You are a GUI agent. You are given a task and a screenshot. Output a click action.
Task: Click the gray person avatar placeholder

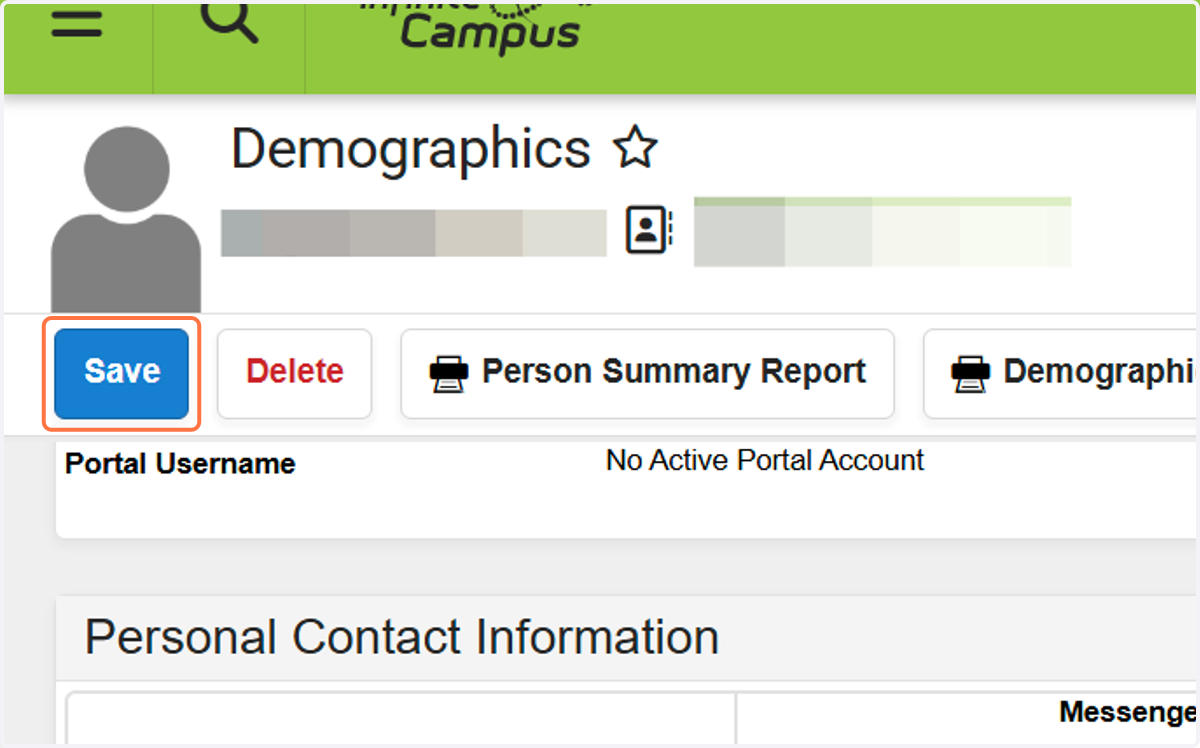[126, 220]
